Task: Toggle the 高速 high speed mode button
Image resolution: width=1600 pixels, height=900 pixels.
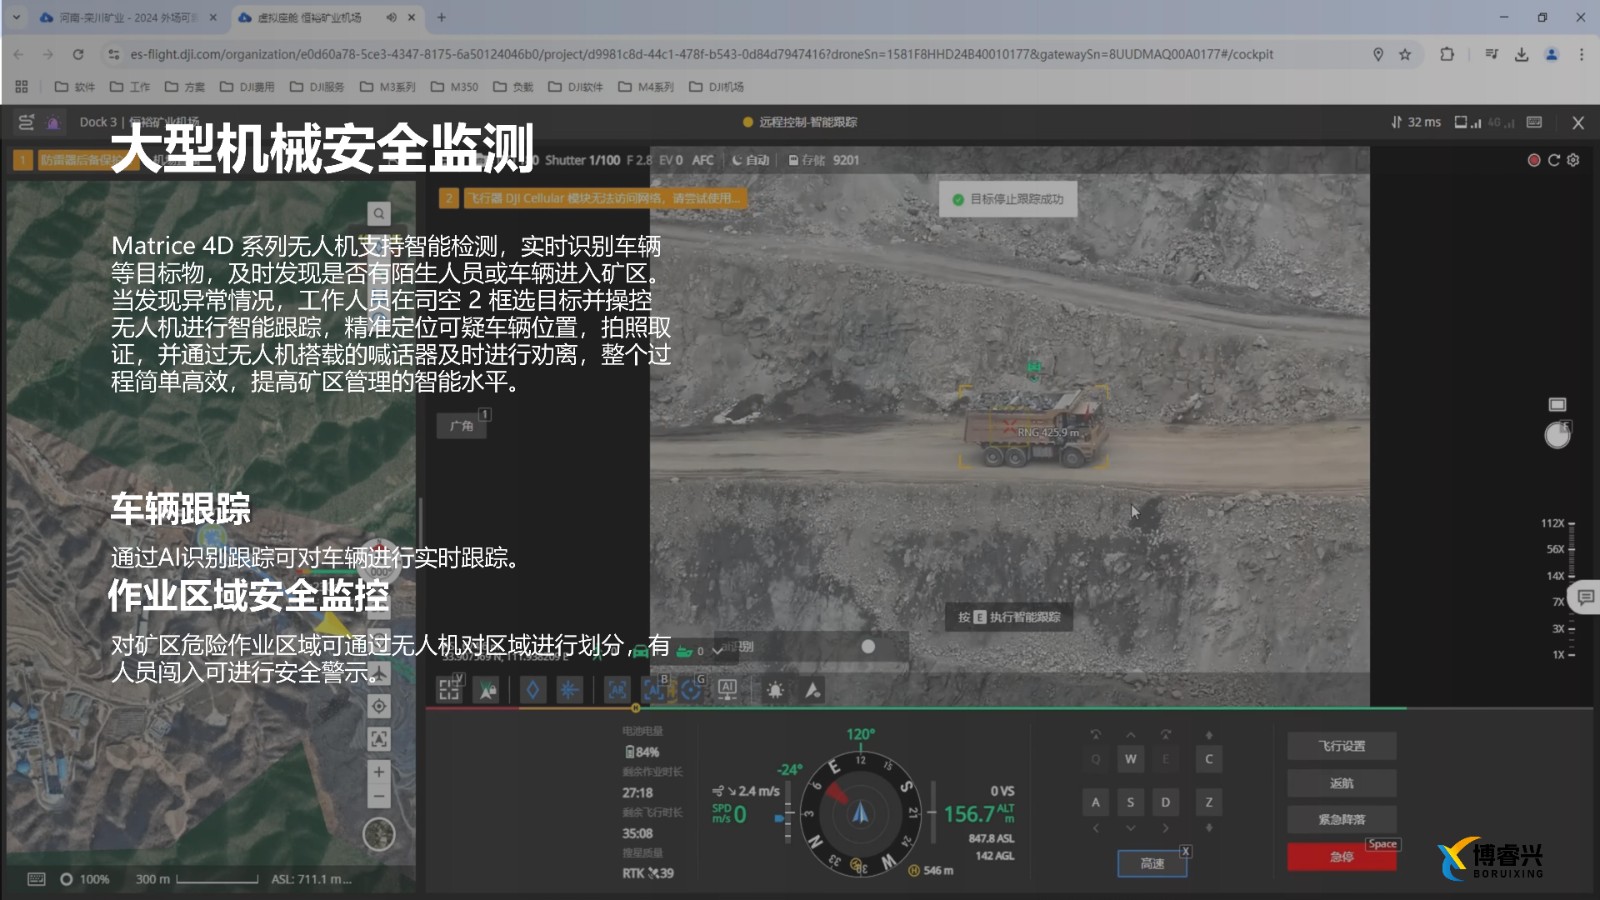Action: click(1152, 863)
